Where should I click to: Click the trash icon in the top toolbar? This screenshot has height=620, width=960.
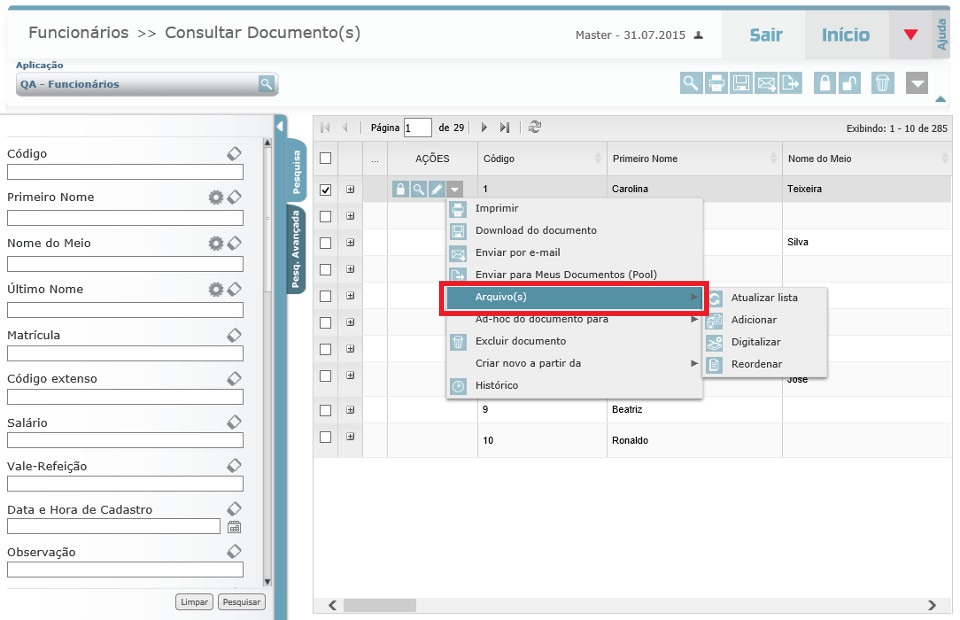pos(883,83)
